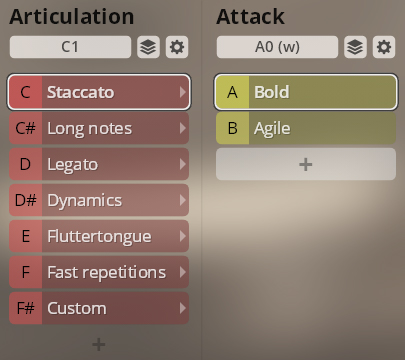The width and height of the screenshot is (405, 360).
Task: Open the Articulation settings gear
Action: pos(177,47)
